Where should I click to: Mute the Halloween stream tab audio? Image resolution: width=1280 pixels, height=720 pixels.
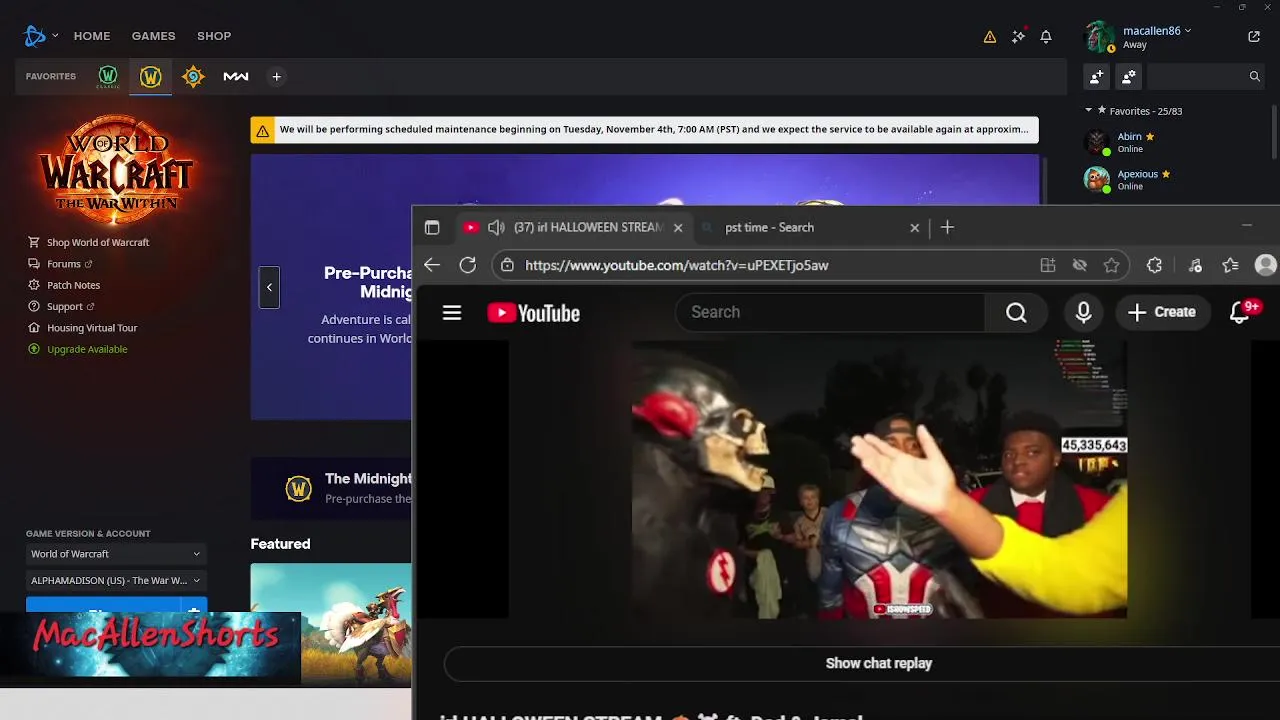click(496, 228)
